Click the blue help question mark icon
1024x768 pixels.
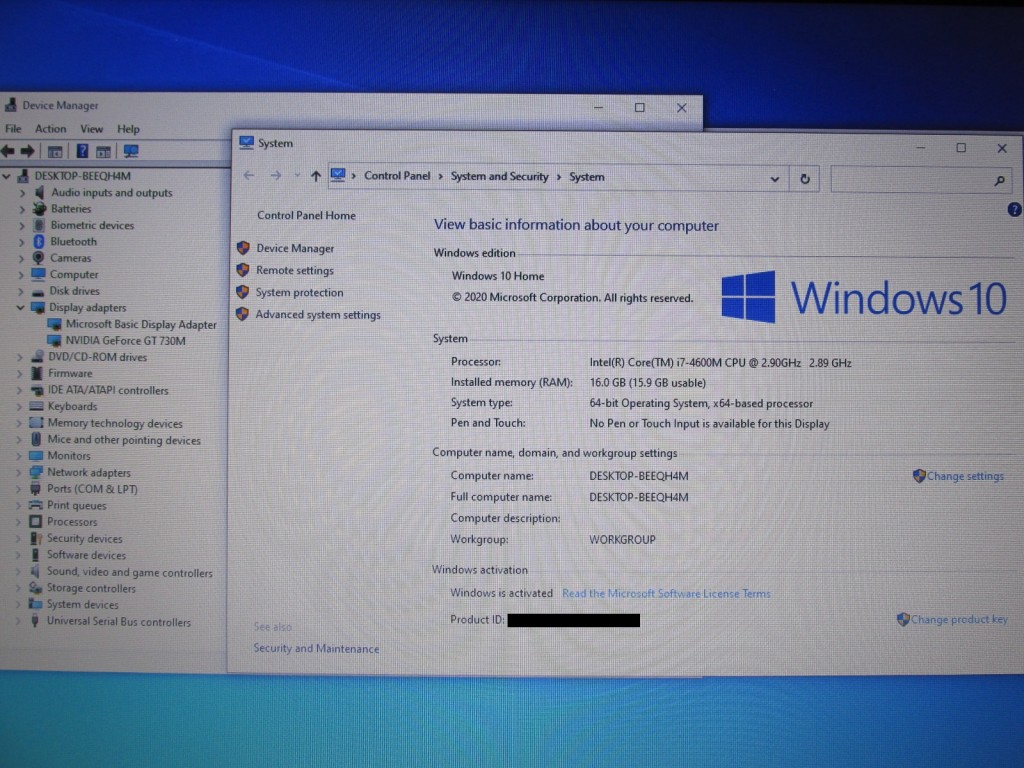coord(1014,209)
